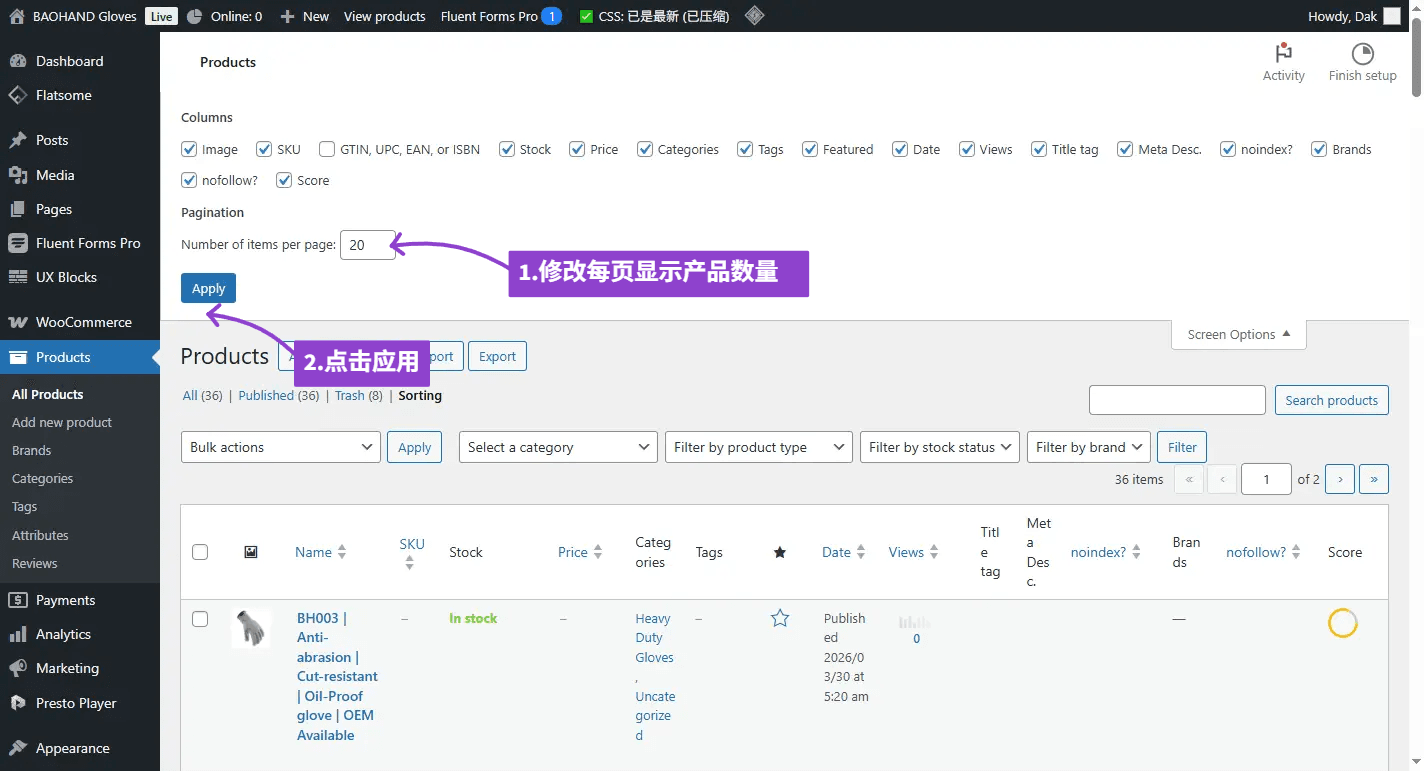This screenshot has height=771, width=1424.
Task: Click the Activity flag icon
Action: click(1283, 54)
